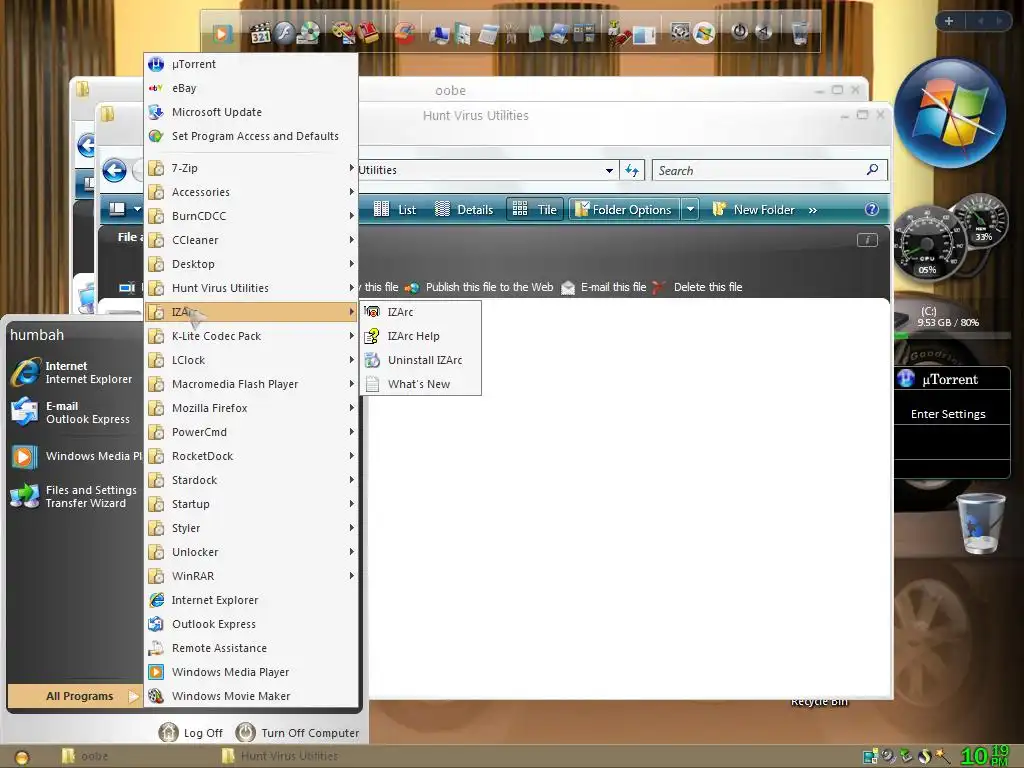Expand Hunt Virus Utilities program folder

pos(251,288)
